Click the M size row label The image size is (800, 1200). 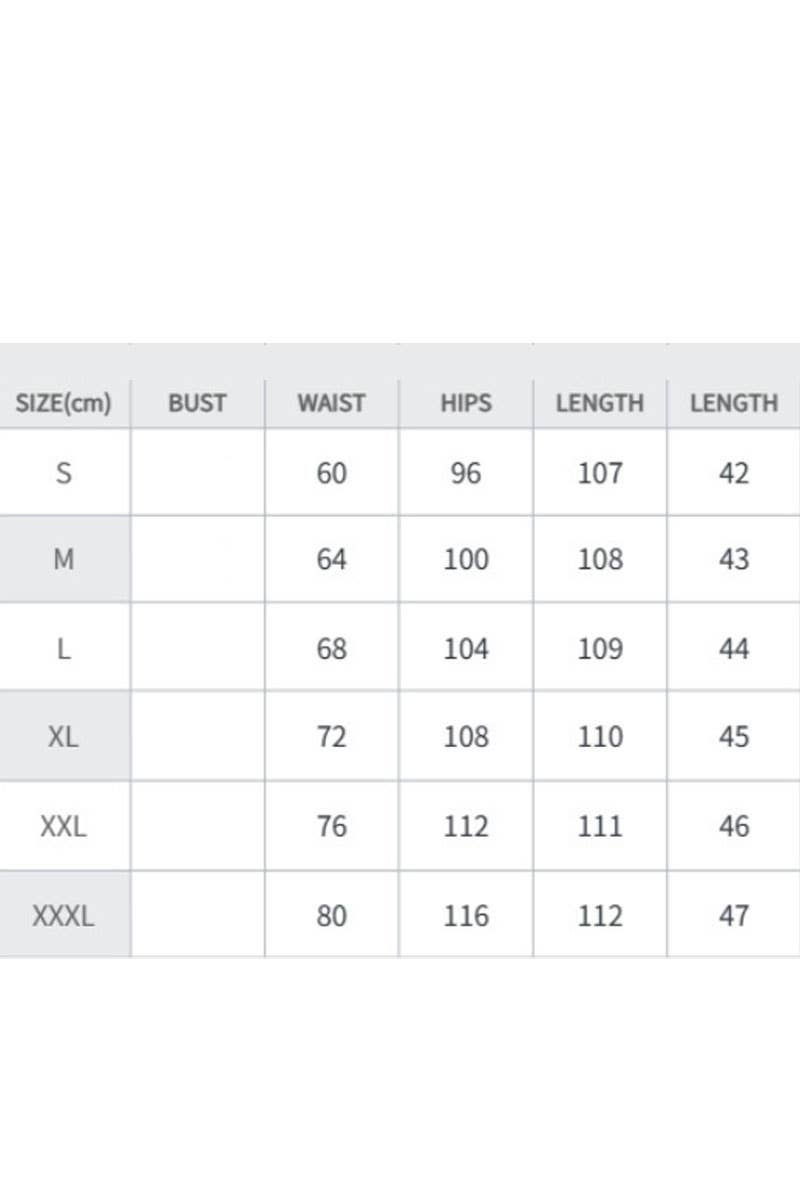pyautogui.click(x=64, y=559)
